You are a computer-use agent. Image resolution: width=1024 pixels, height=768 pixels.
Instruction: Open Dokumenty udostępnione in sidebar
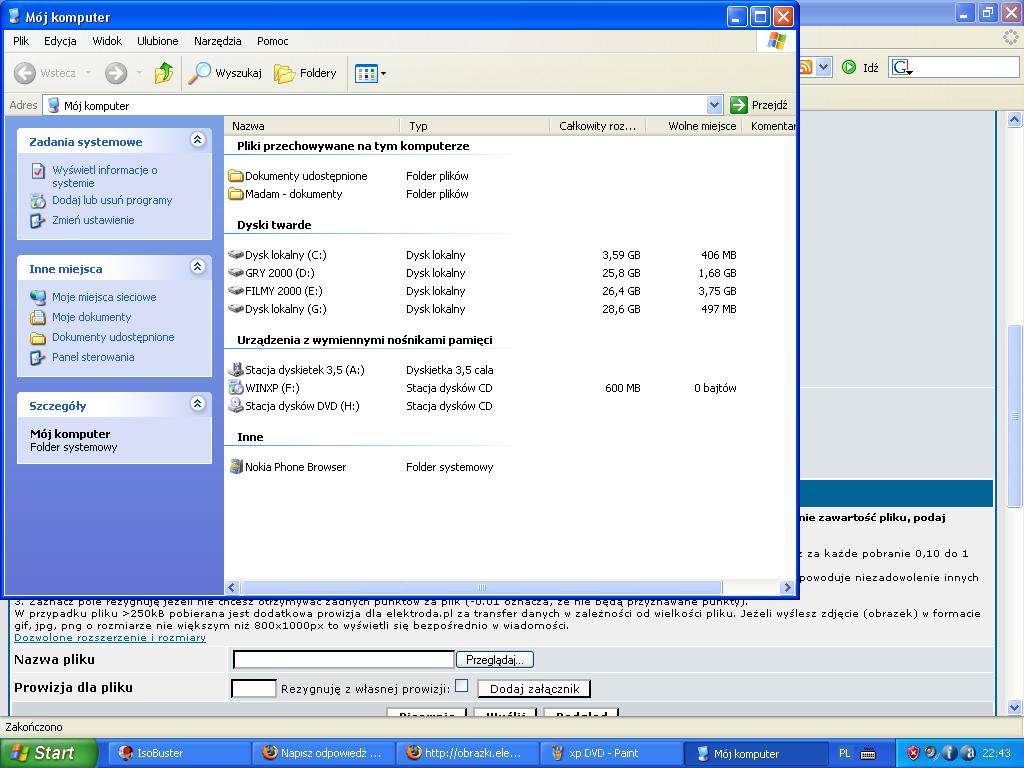(113, 337)
